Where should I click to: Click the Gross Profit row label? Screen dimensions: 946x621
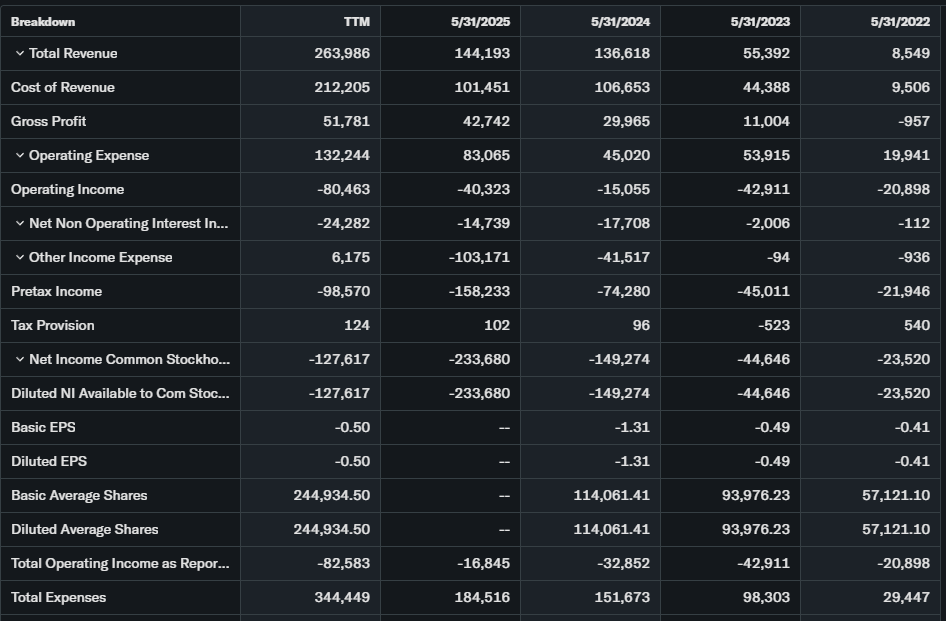(49, 122)
